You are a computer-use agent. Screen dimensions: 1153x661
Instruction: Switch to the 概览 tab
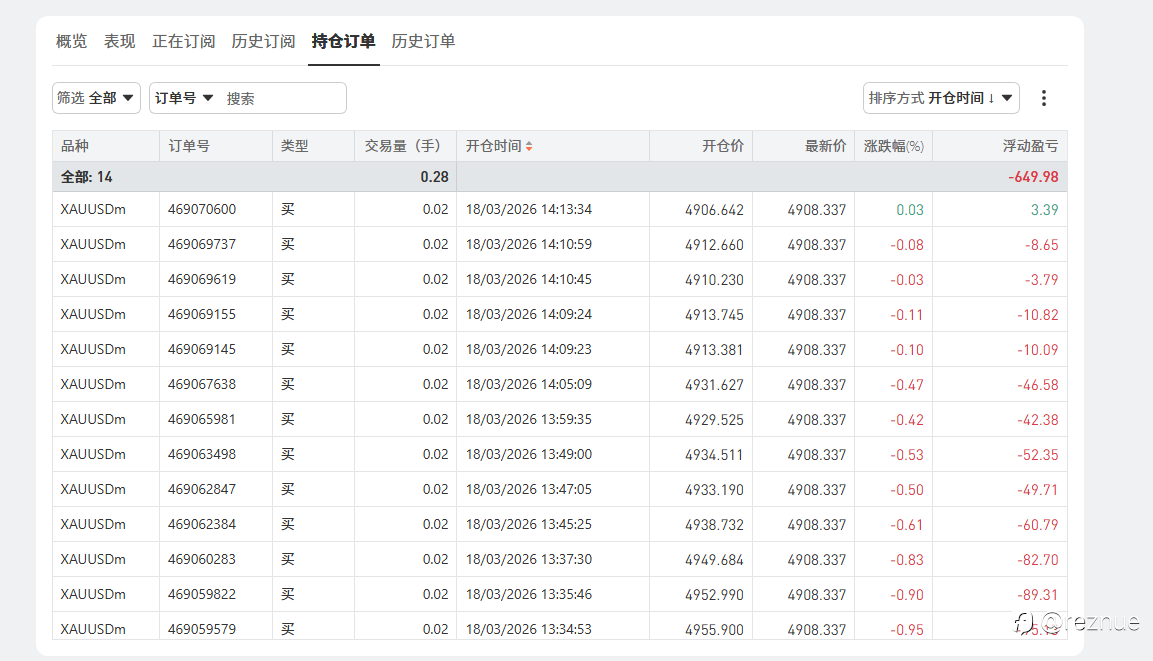tap(72, 41)
